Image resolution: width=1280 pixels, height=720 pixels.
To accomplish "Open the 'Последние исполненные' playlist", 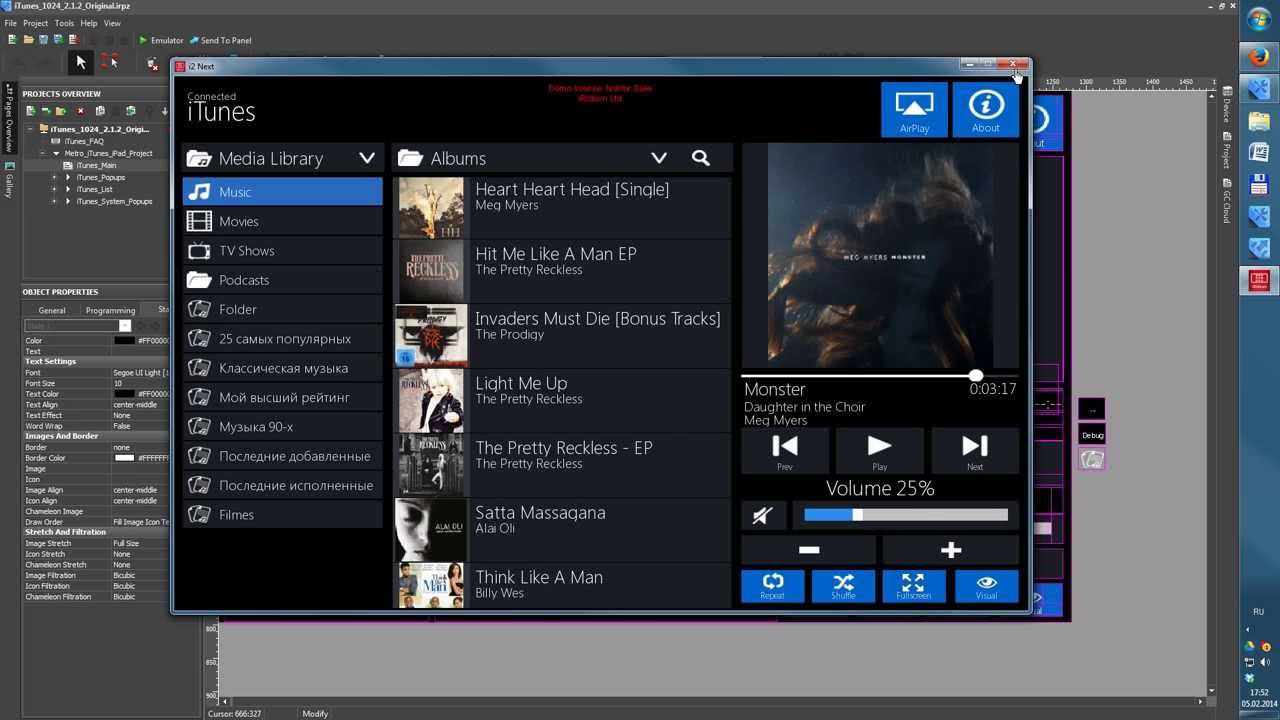I will pos(283,485).
